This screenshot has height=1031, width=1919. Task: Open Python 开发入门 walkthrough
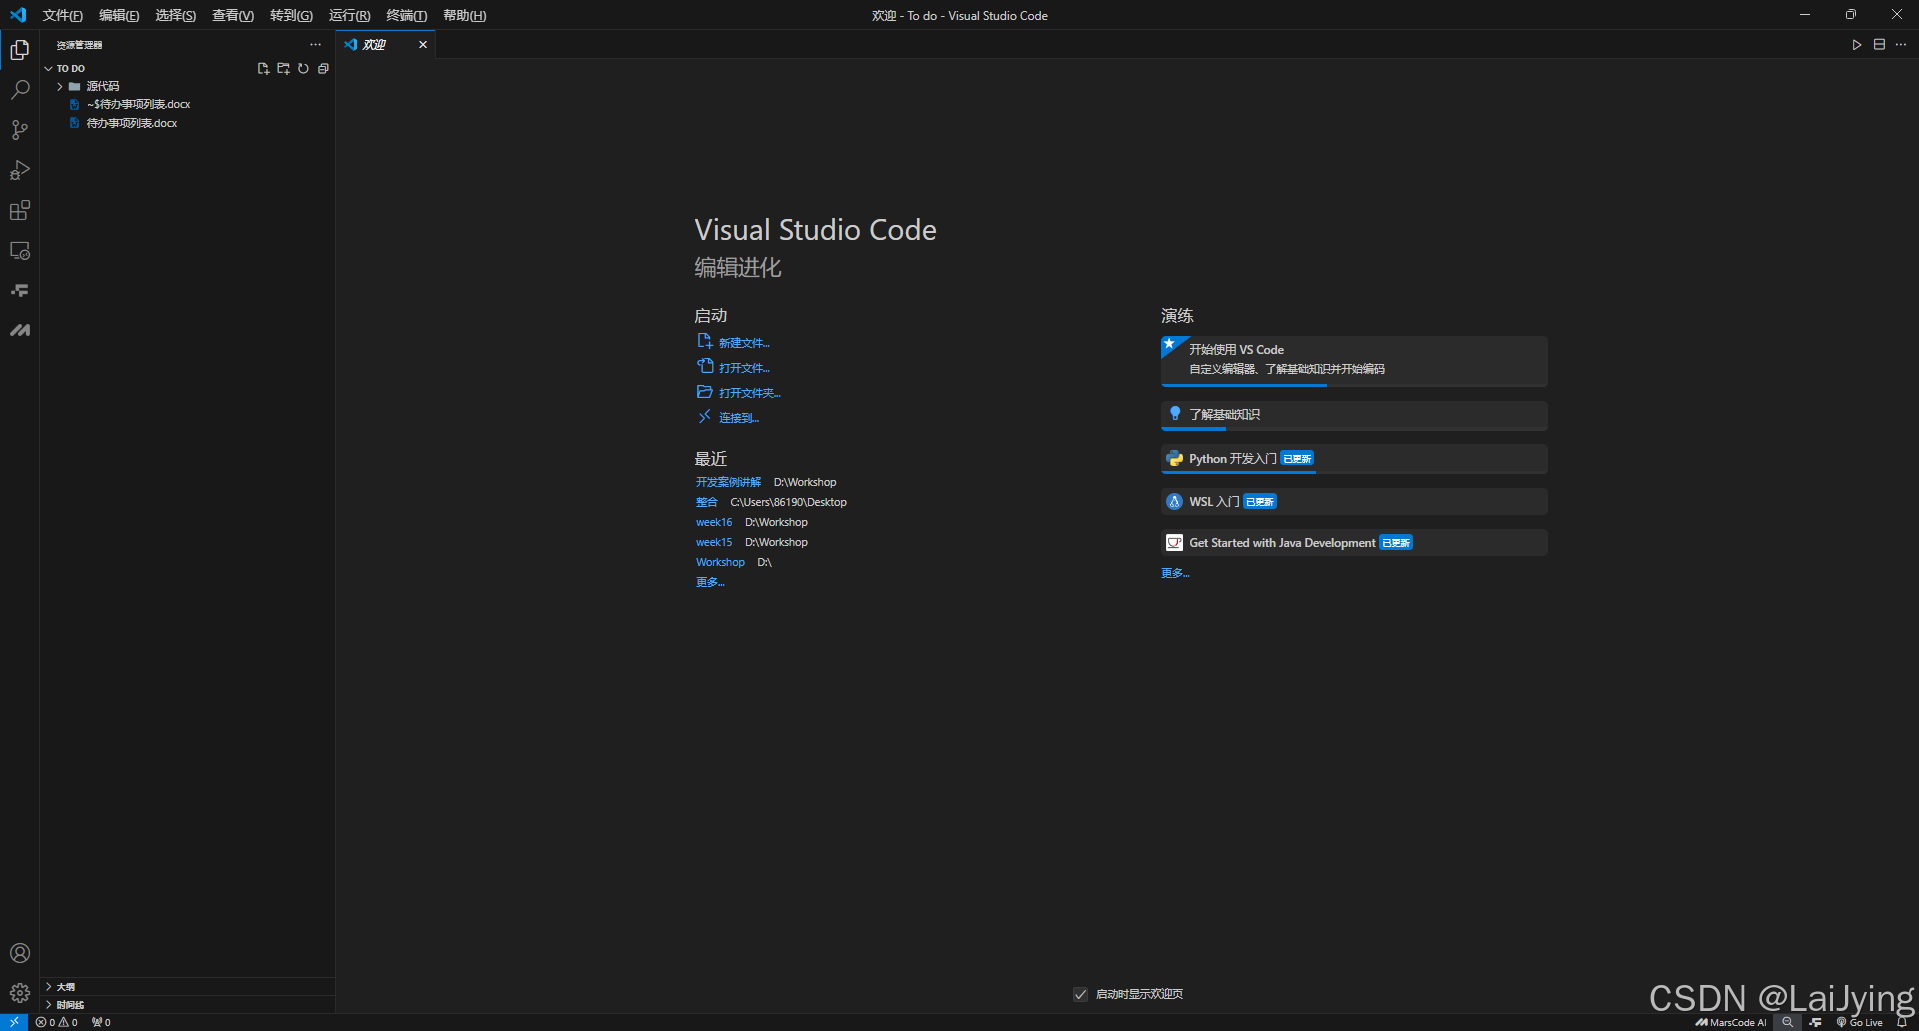[x=1354, y=459]
